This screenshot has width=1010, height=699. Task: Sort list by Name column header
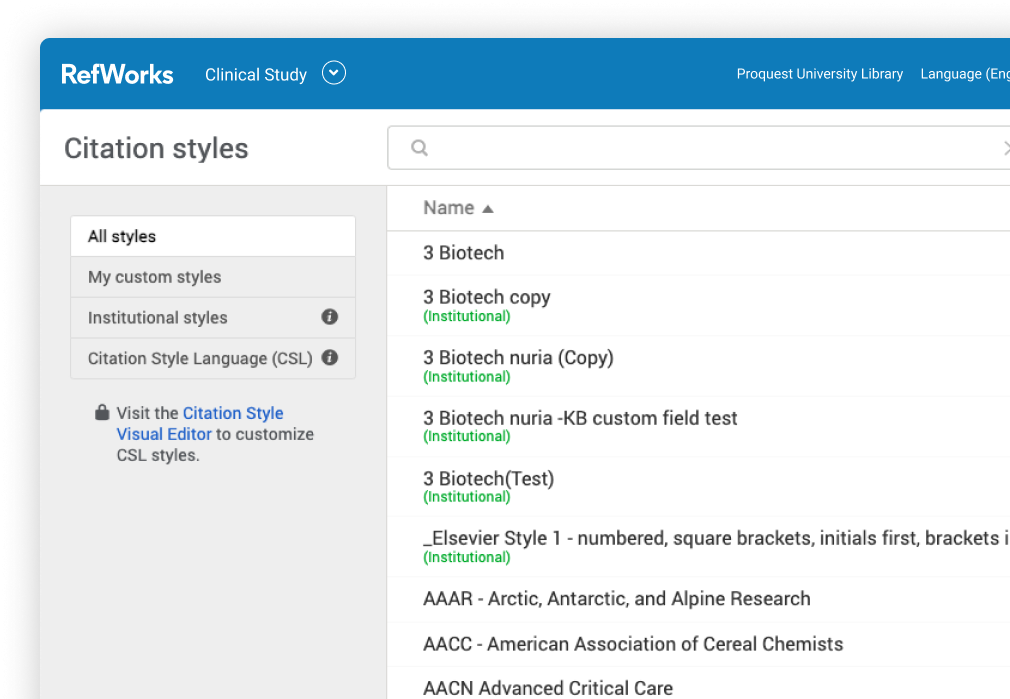[449, 208]
